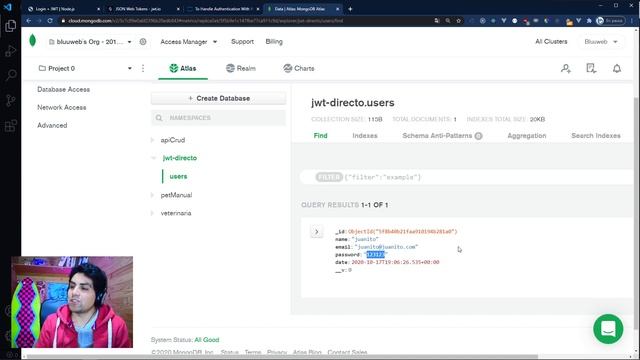Open Advanced in sidebar
Viewport: 640px width, 360px height.
tap(52, 125)
